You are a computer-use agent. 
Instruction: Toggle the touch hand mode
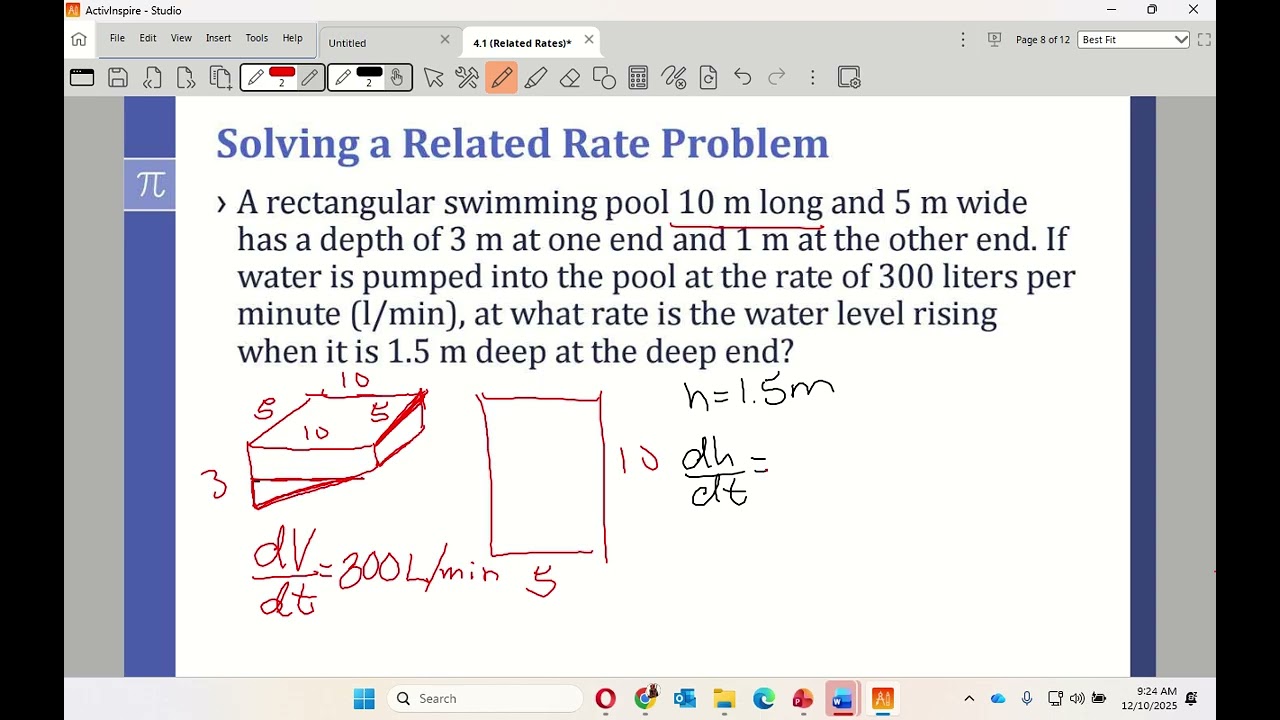click(397, 78)
